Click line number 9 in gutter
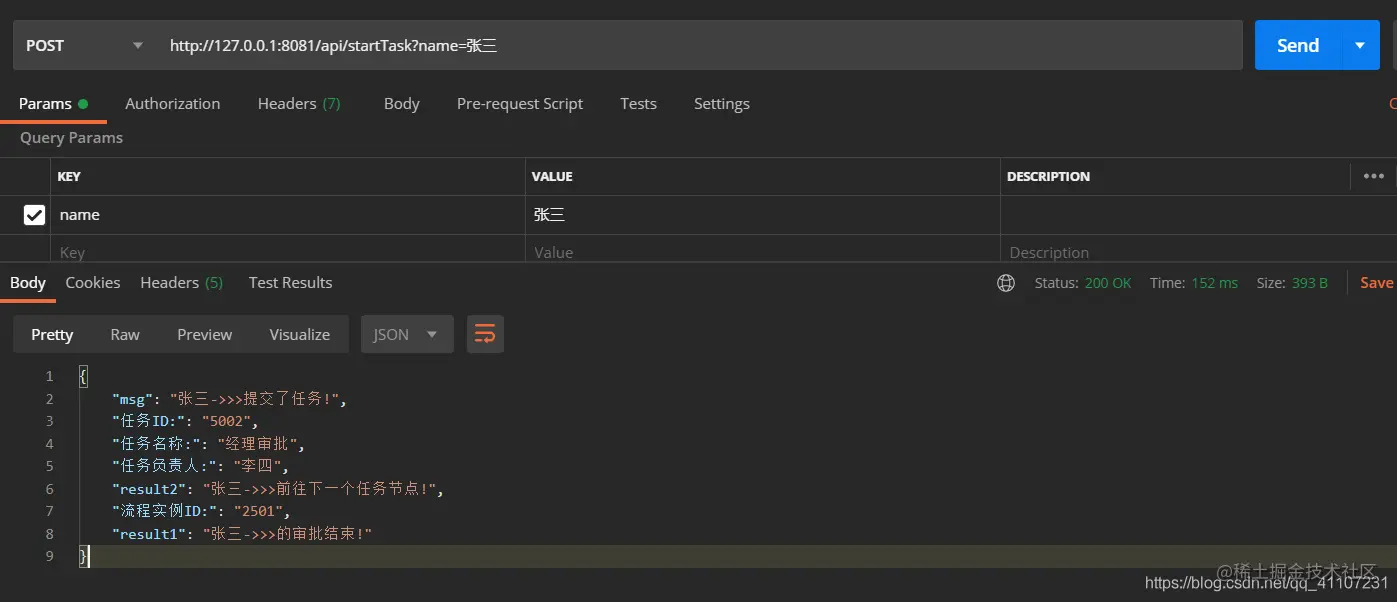Screen dimensions: 1397x602 49,556
